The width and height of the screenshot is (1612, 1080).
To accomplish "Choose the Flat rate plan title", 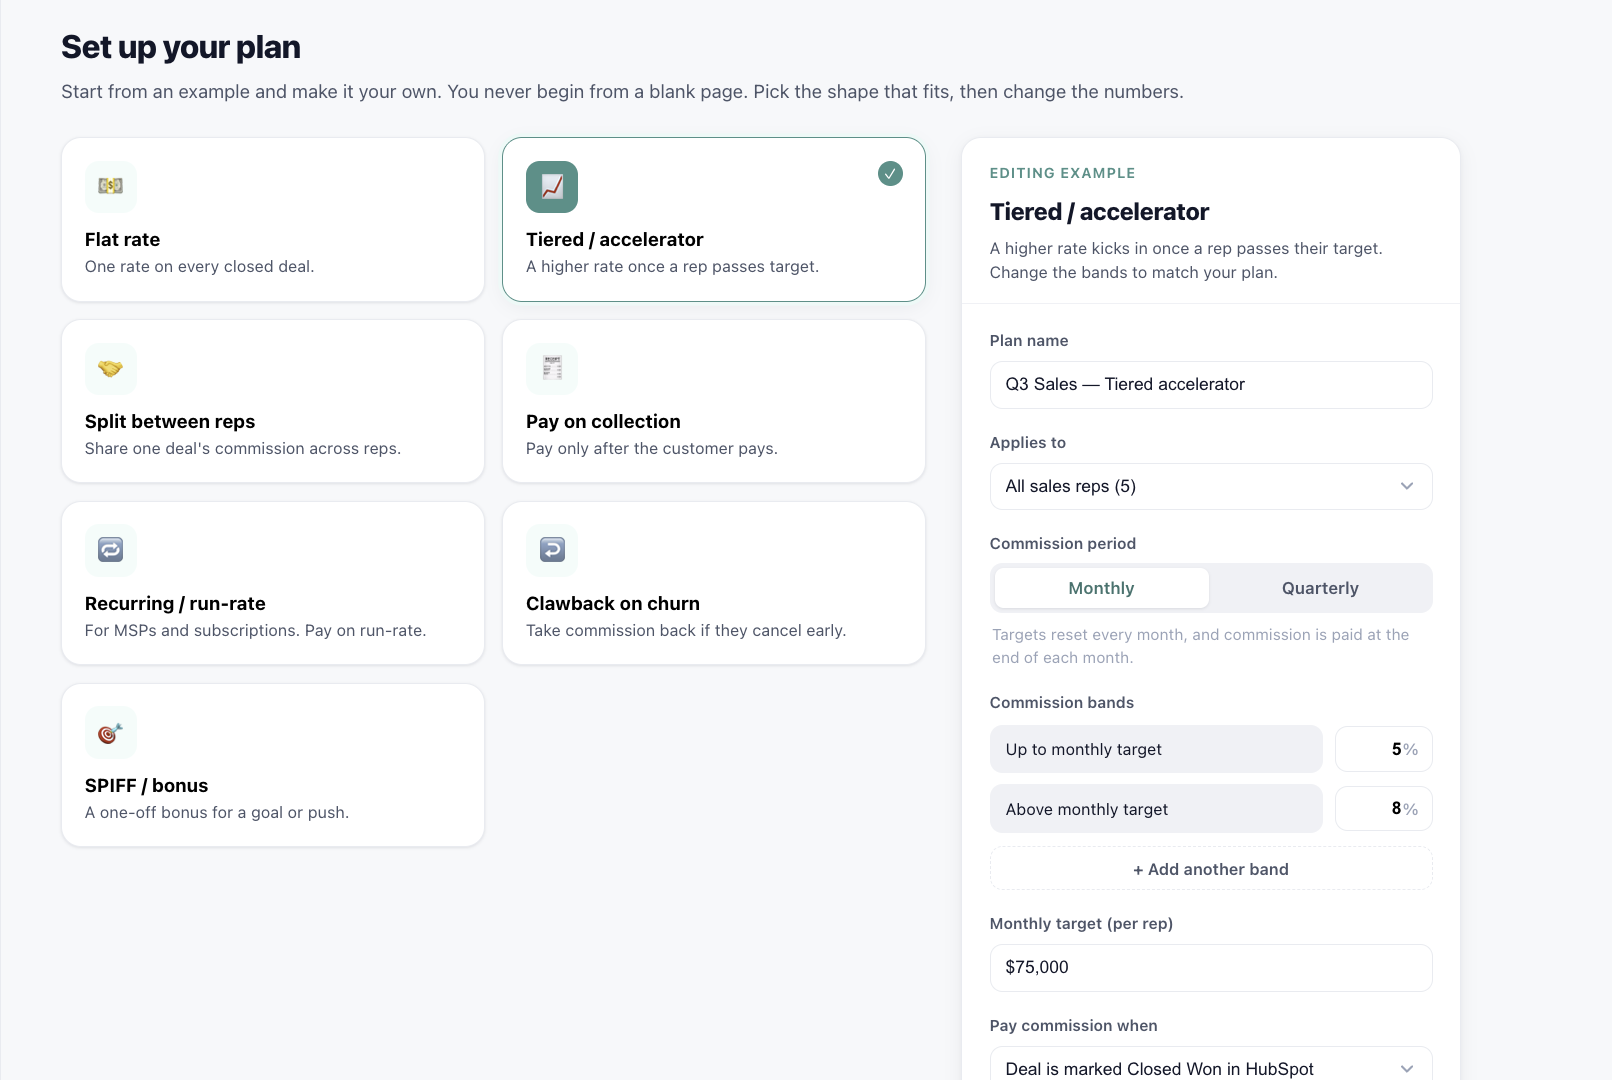I will coord(122,239).
